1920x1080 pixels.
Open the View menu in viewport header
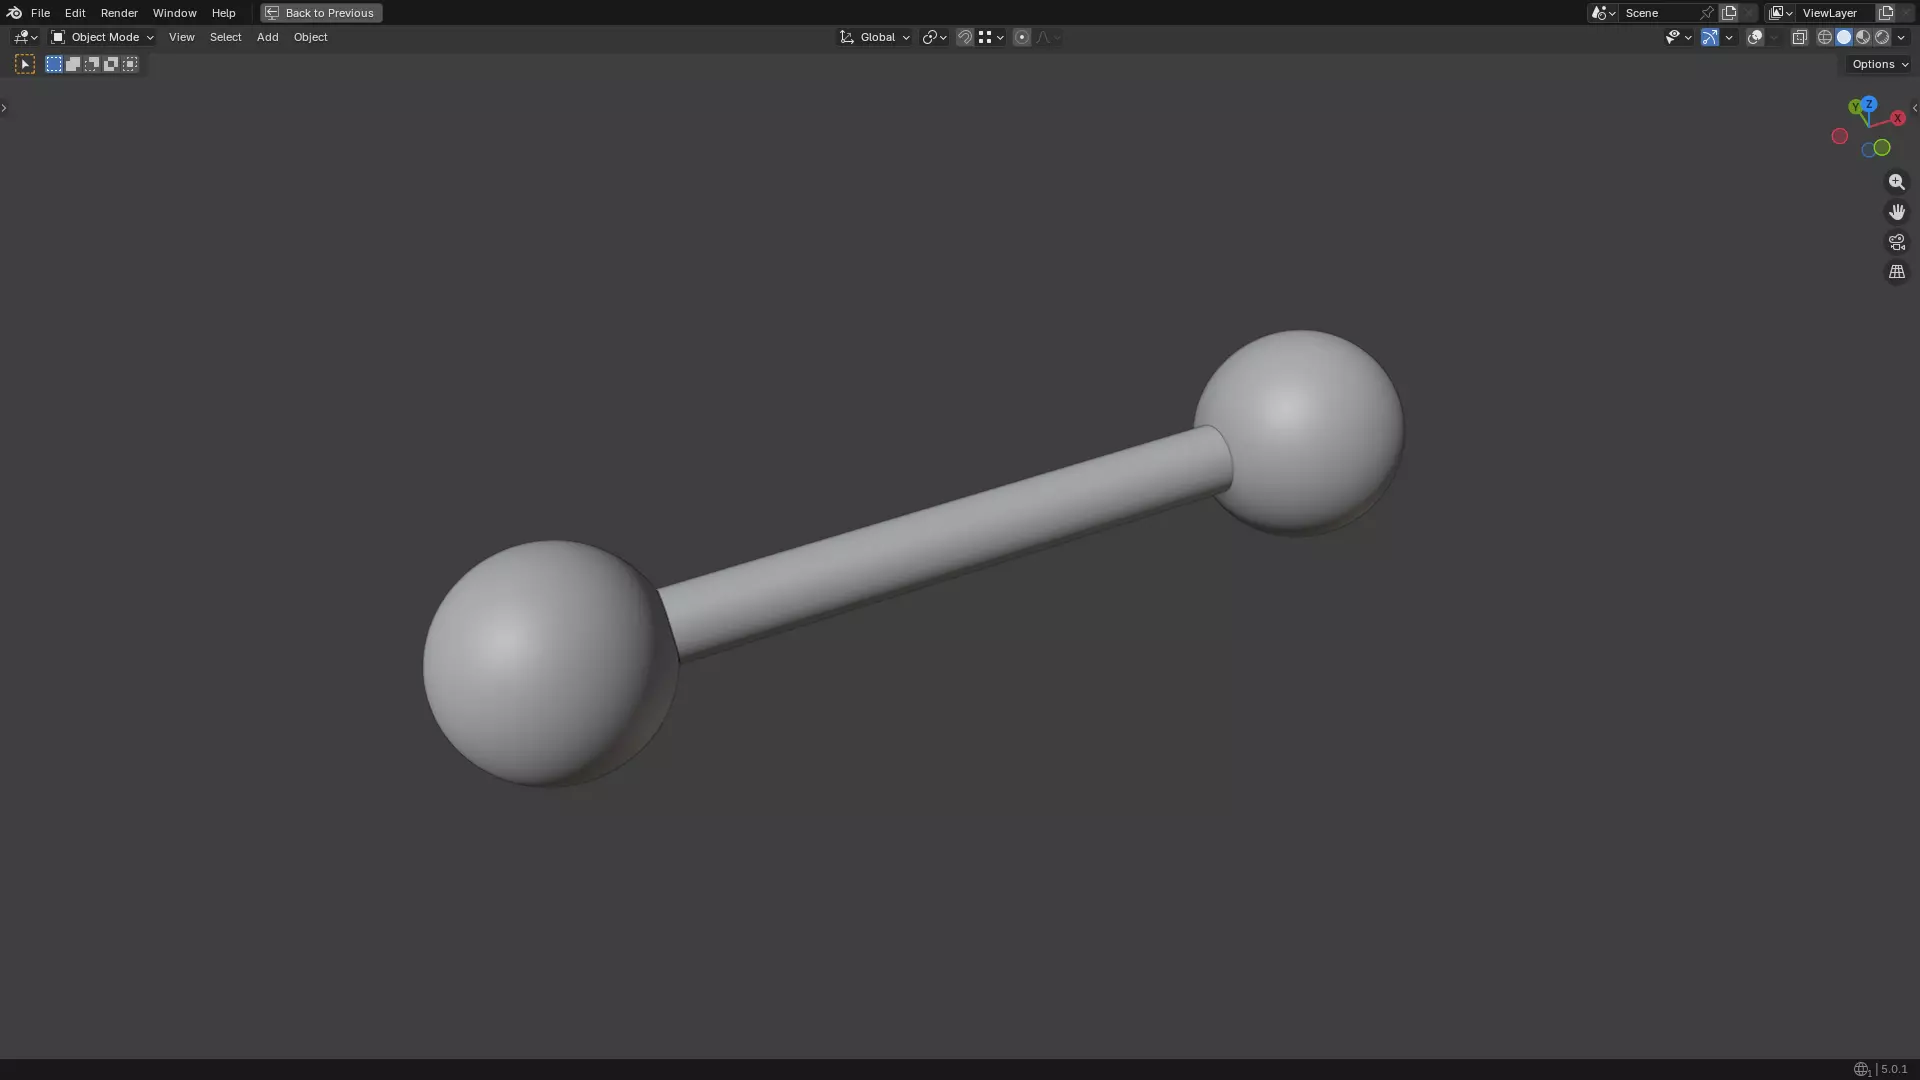click(181, 37)
